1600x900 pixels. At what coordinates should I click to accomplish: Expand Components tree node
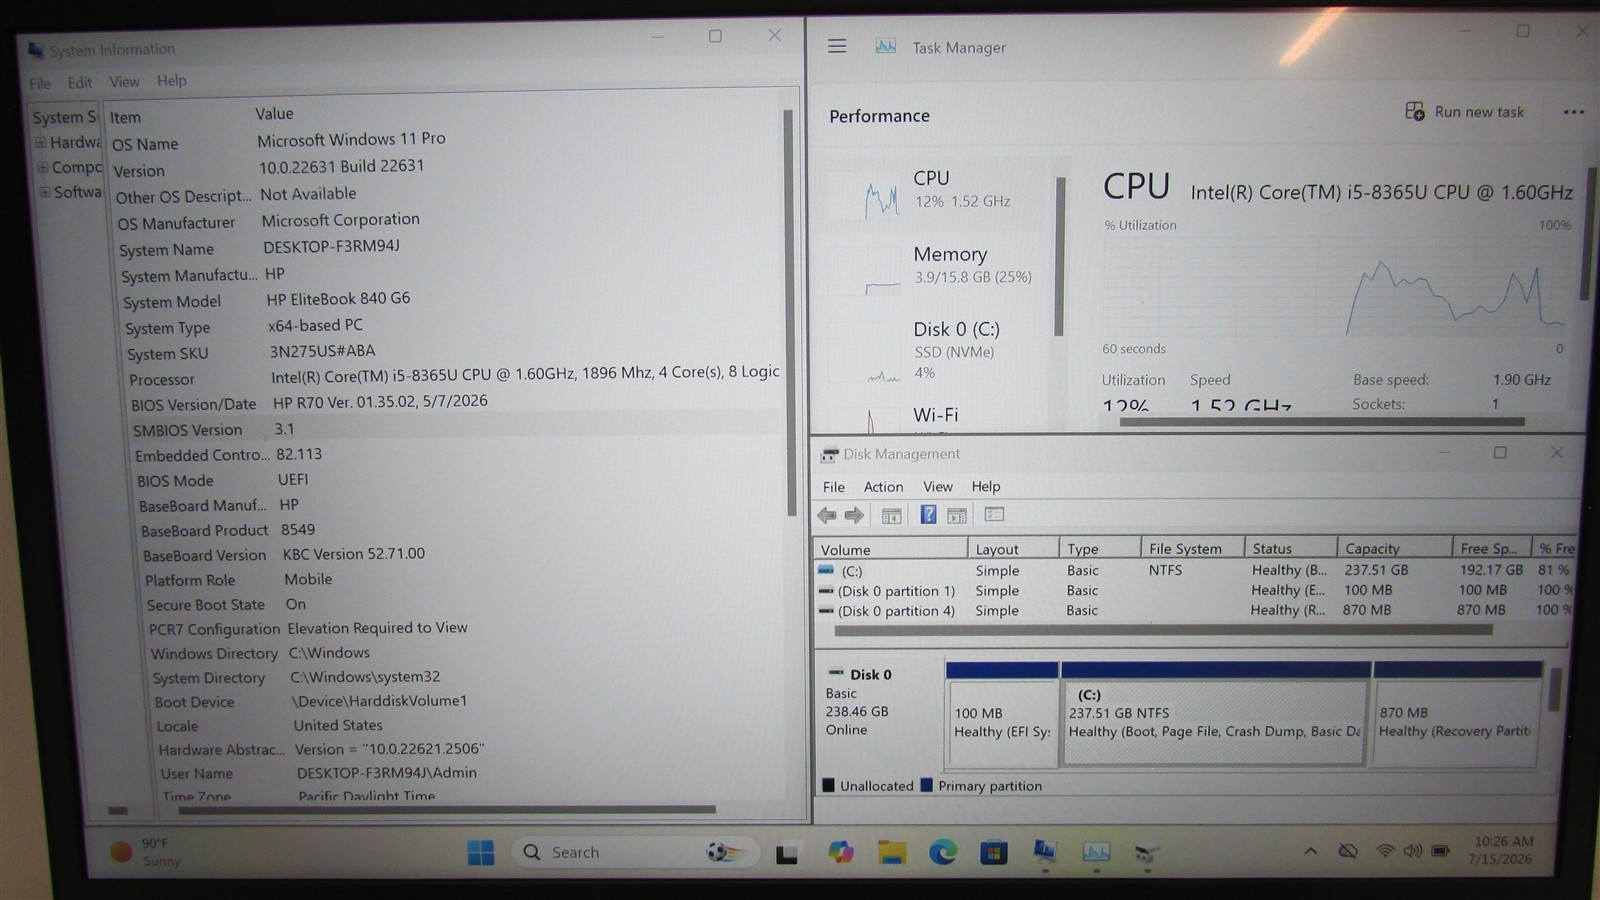coord(43,167)
